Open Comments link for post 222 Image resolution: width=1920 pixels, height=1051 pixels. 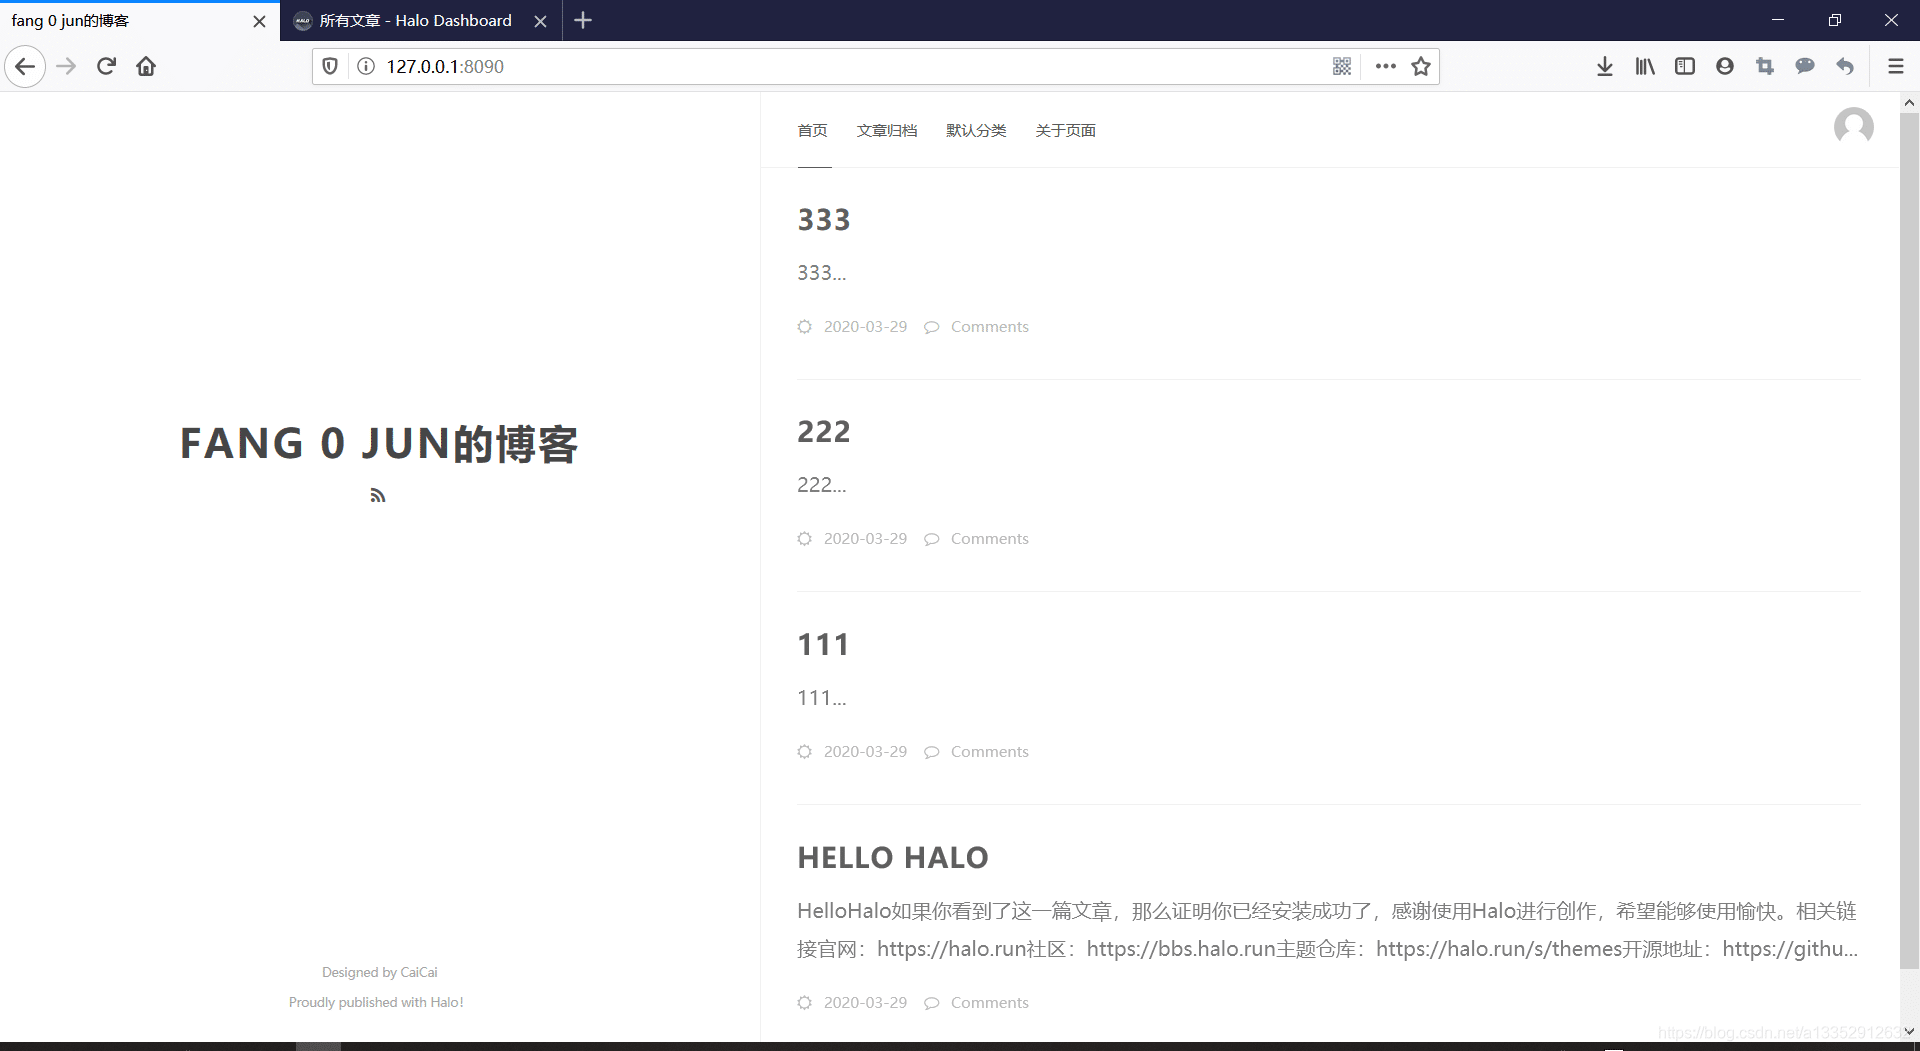[x=989, y=539]
